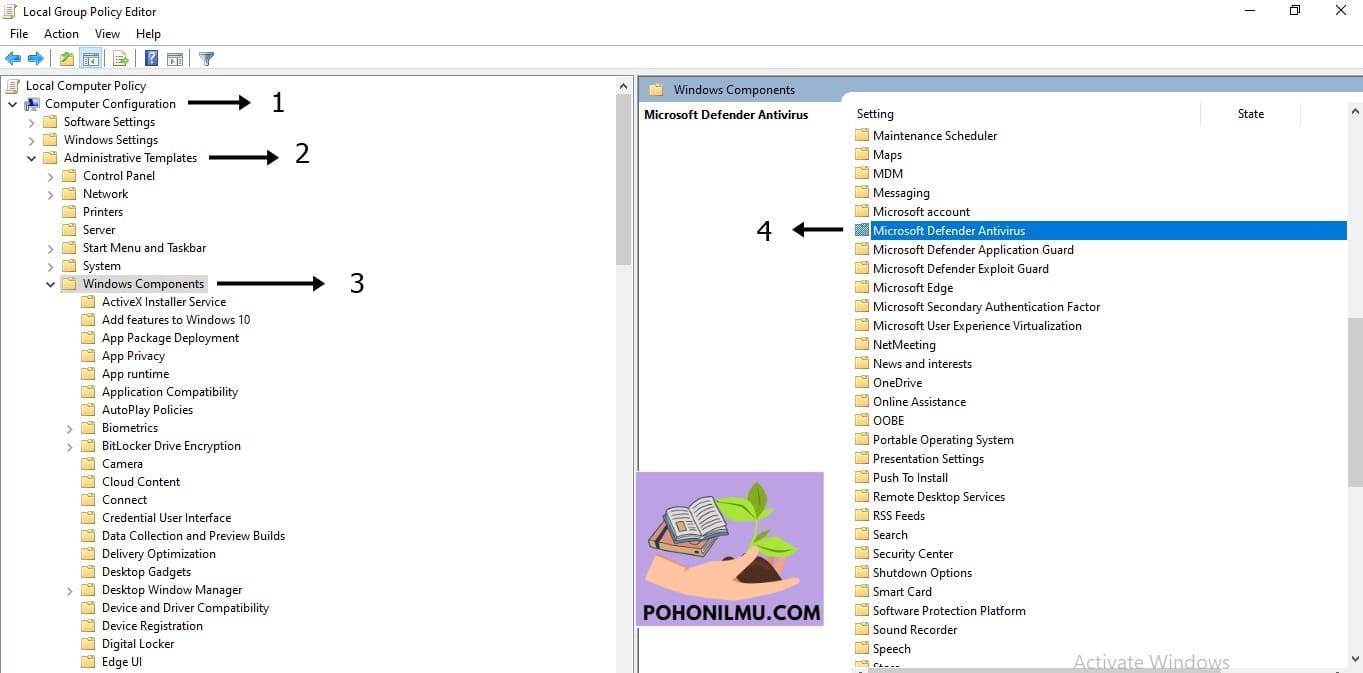Select the Remote Desktop Services folder

(x=938, y=497)
